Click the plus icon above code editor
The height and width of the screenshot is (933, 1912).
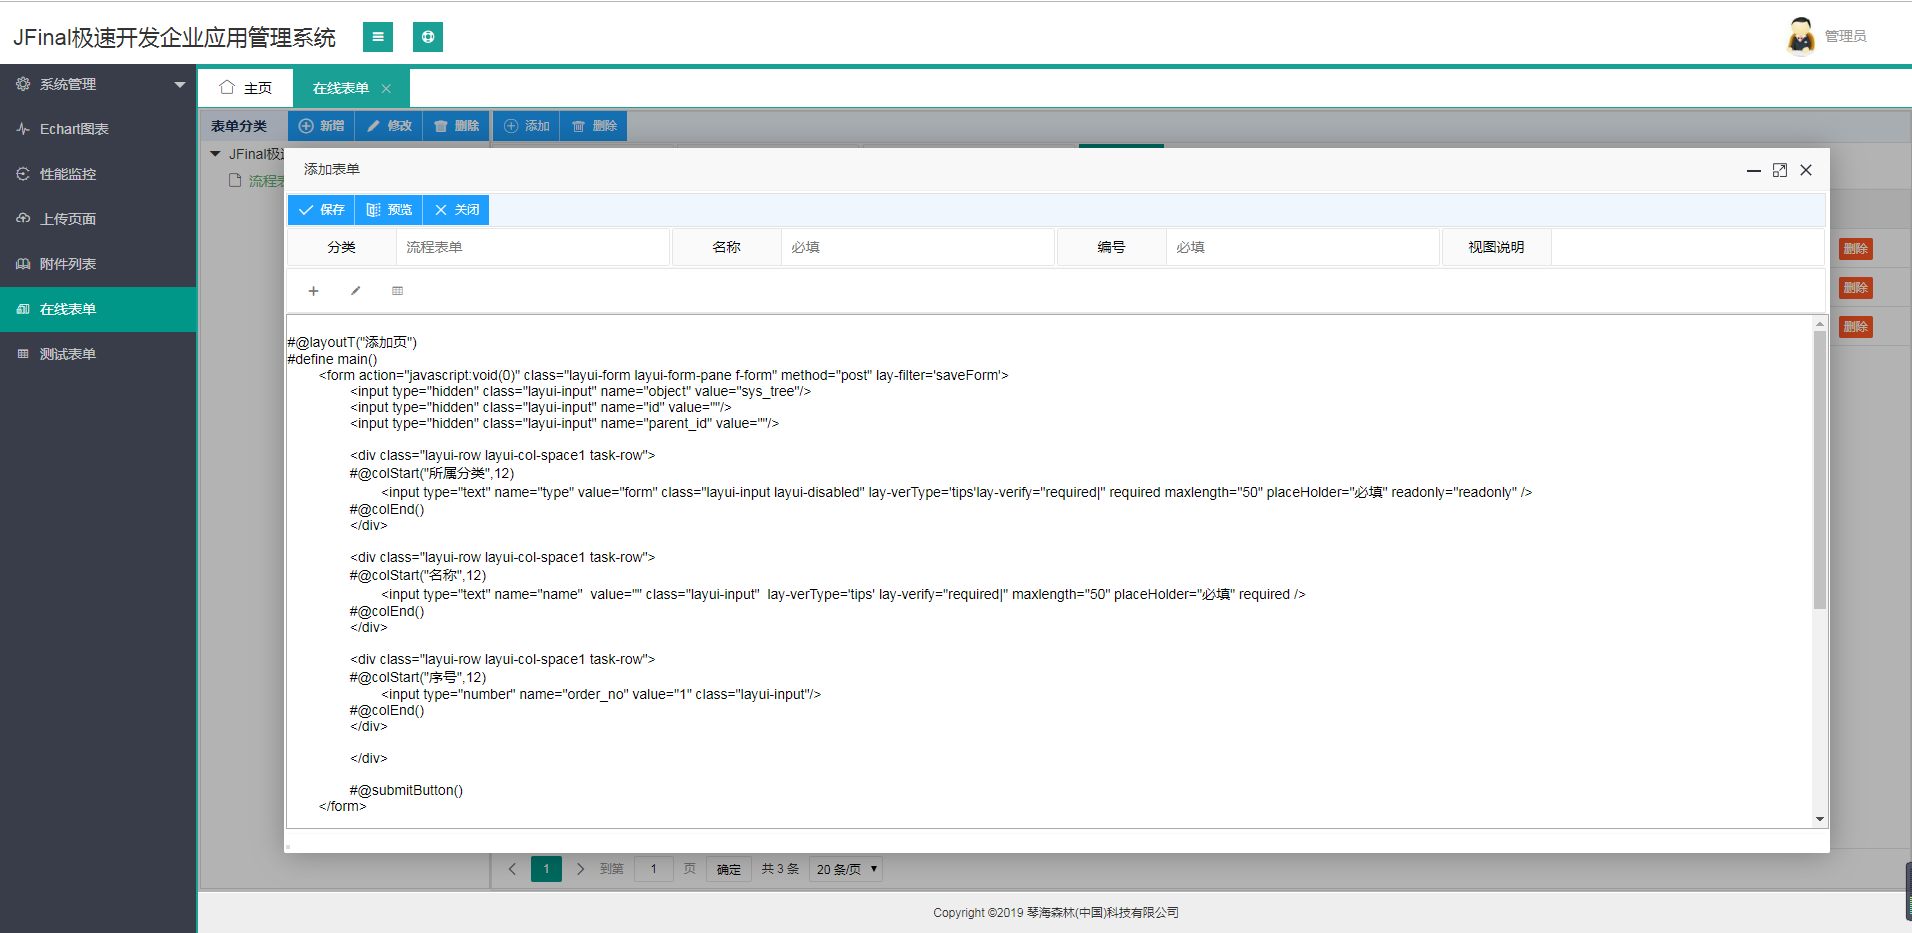pos(313,291)
